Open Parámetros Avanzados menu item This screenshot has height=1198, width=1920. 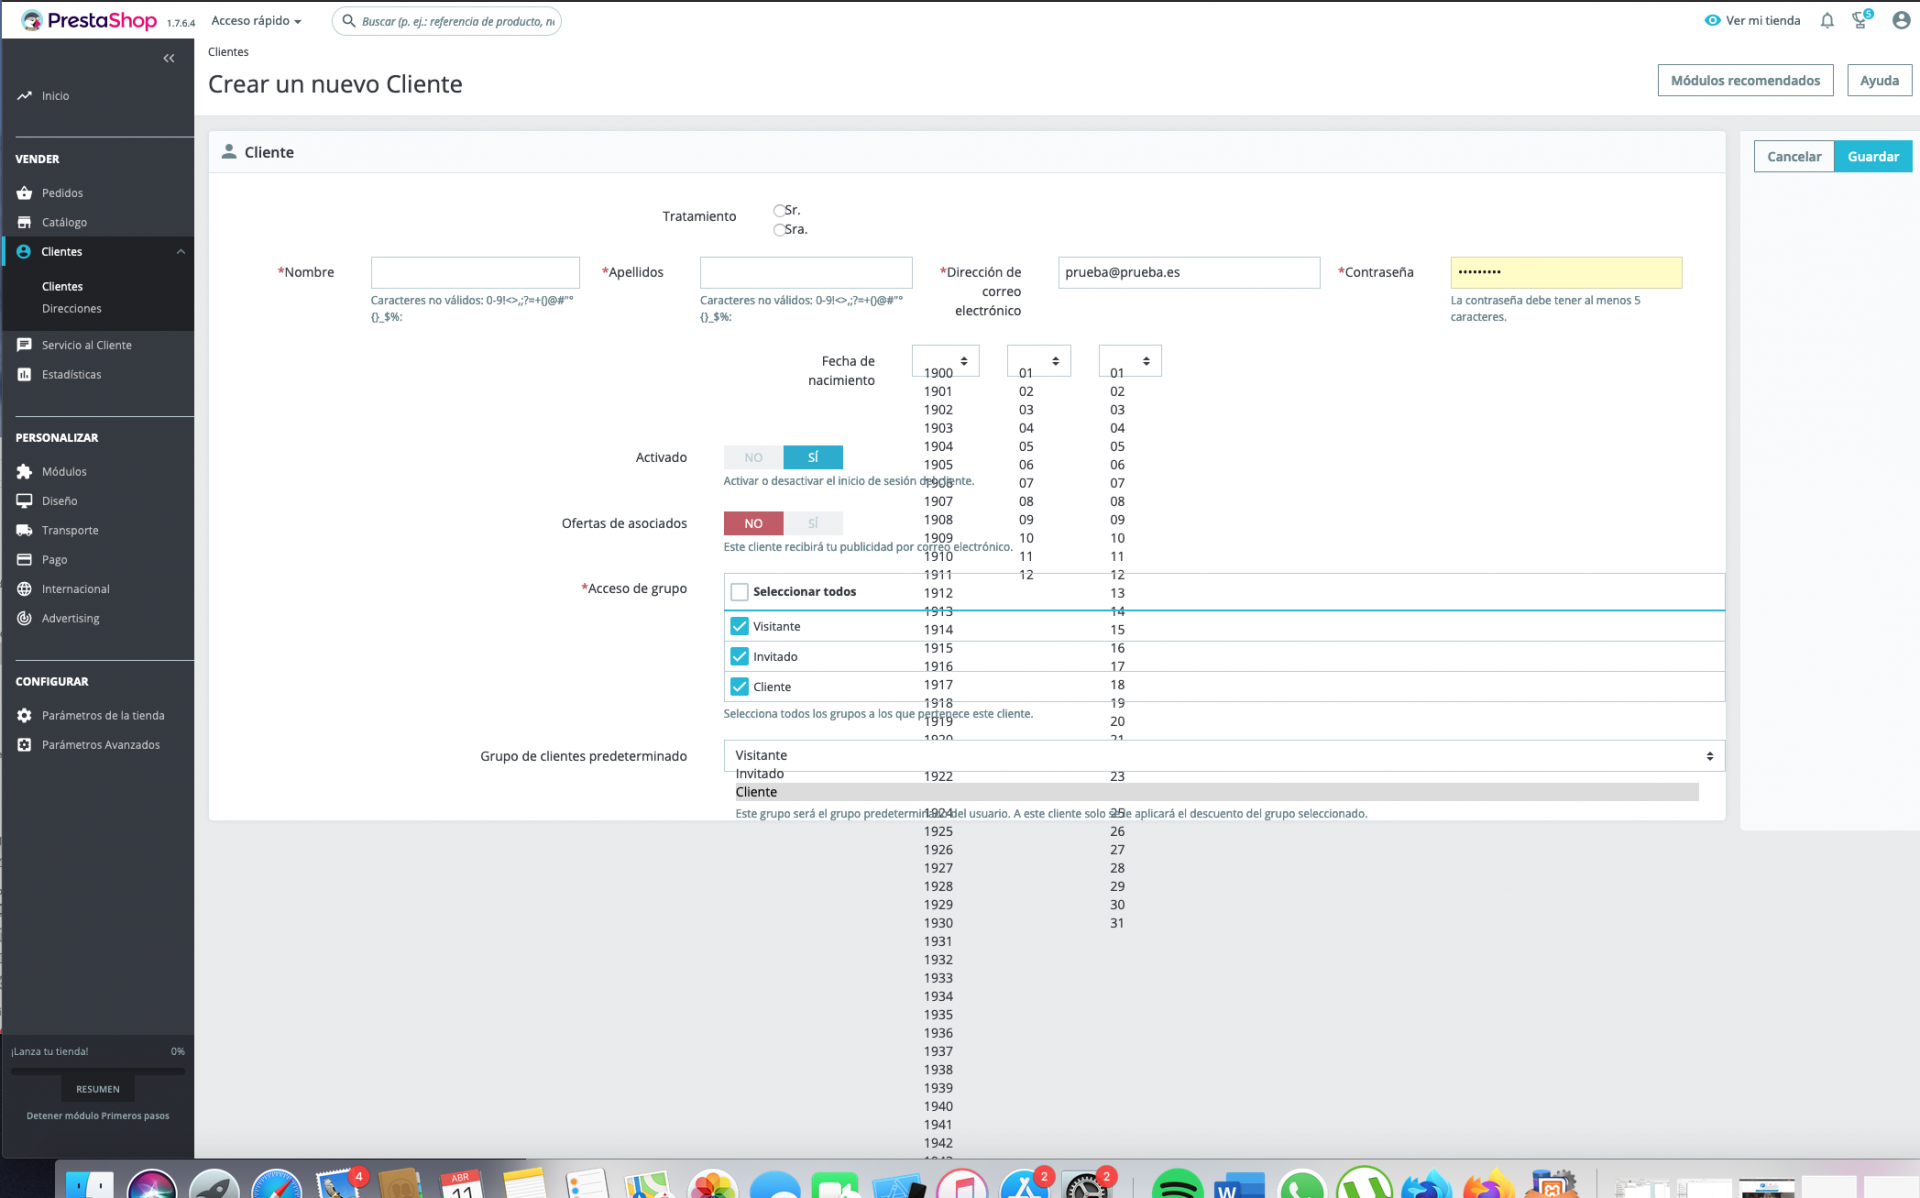100,745
